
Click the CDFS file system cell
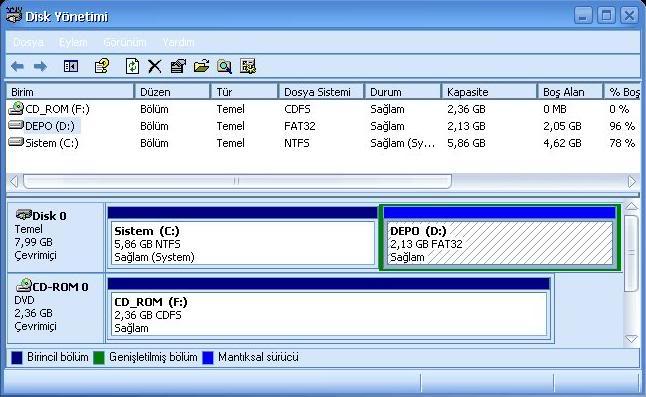297,109
